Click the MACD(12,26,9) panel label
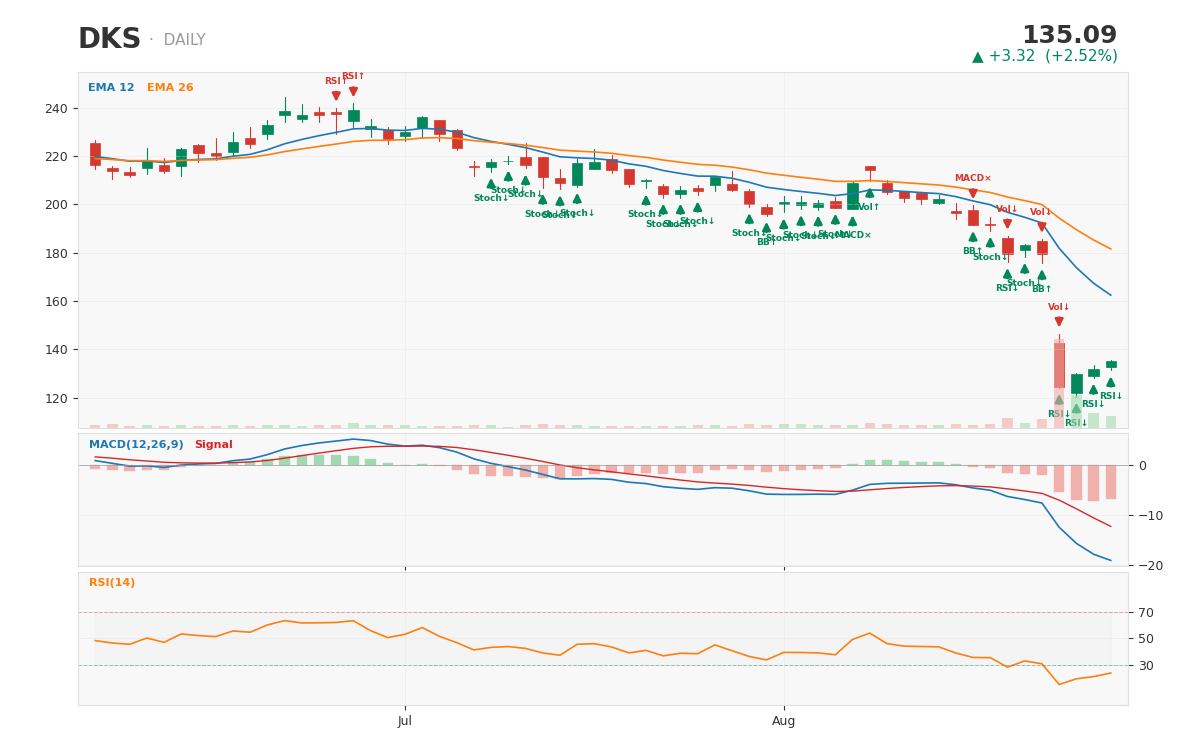 coord(136,444)
